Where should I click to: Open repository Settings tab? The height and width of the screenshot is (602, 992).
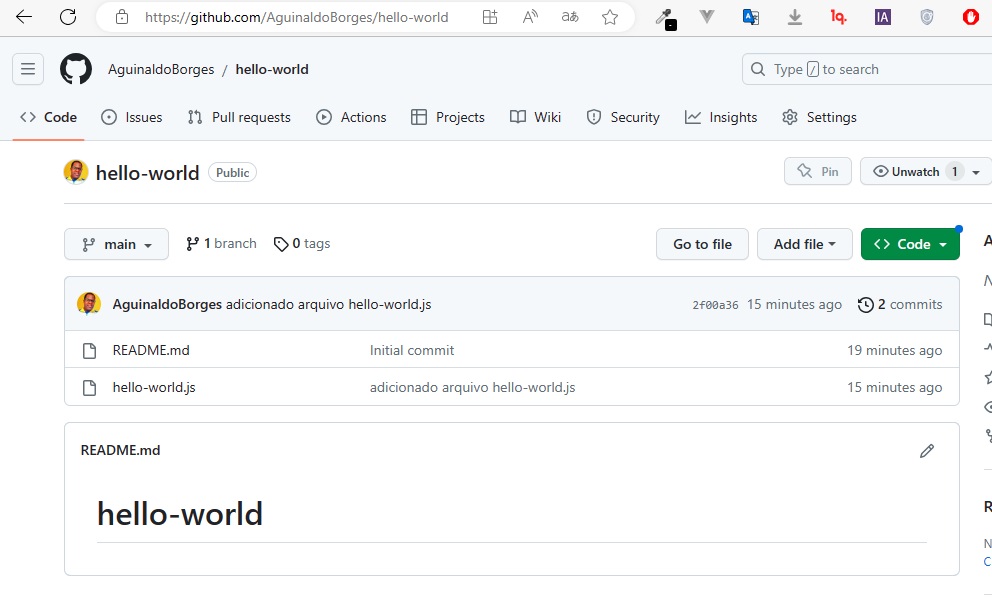pyautogui.click(x=819, y=117)
